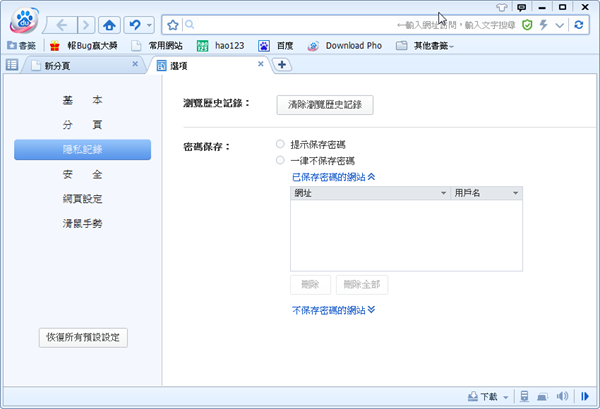Viewport: 600px width, 409px height.
Task: Open the 百度 bookmark
Action: coord(276,46)
